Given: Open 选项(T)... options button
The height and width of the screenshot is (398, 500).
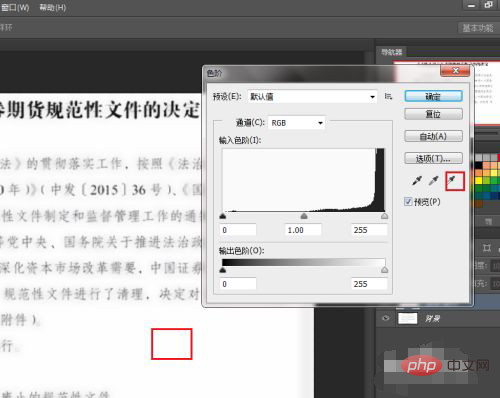Looking at the screenshot, I should coord(433,158).
